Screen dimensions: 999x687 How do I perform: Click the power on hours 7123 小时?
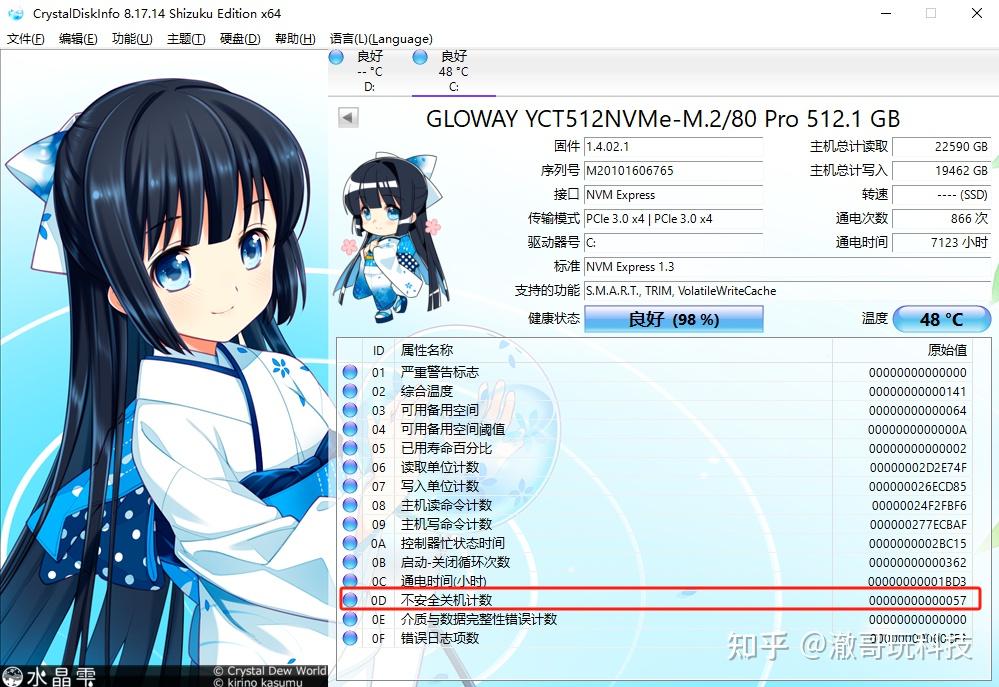point(942,243)
